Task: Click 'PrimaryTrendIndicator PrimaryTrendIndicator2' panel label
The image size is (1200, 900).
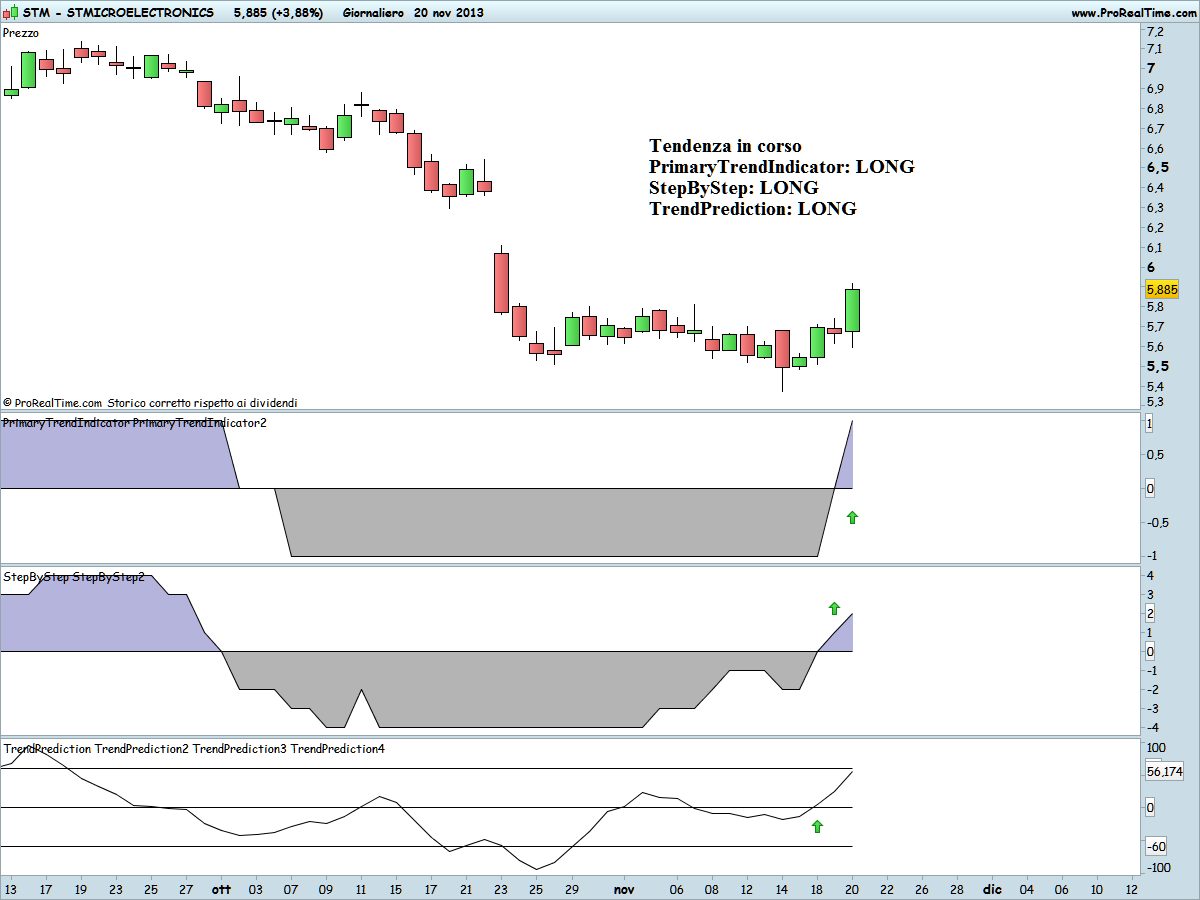Action: click(135, 423)
